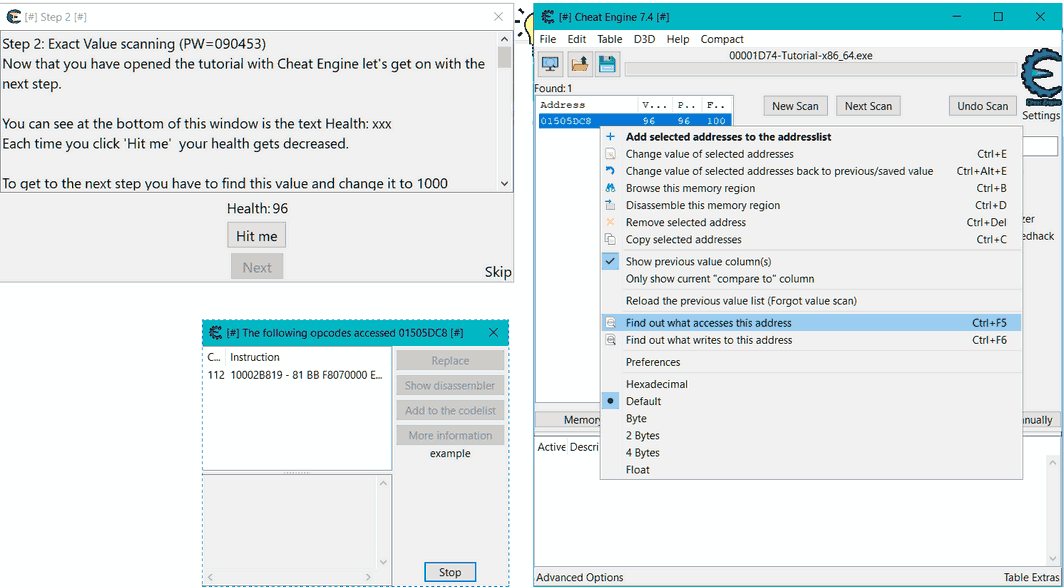Select address 01505DC8 in the scan results
The width and height of the screenshot is (1064, 587).
point(570,120)
